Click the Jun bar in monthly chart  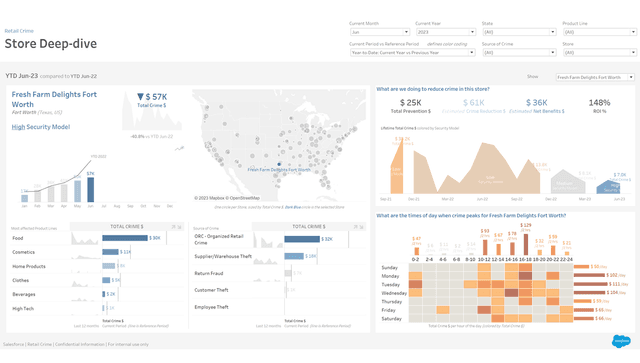pyautogui.click(x=91, y=189)
